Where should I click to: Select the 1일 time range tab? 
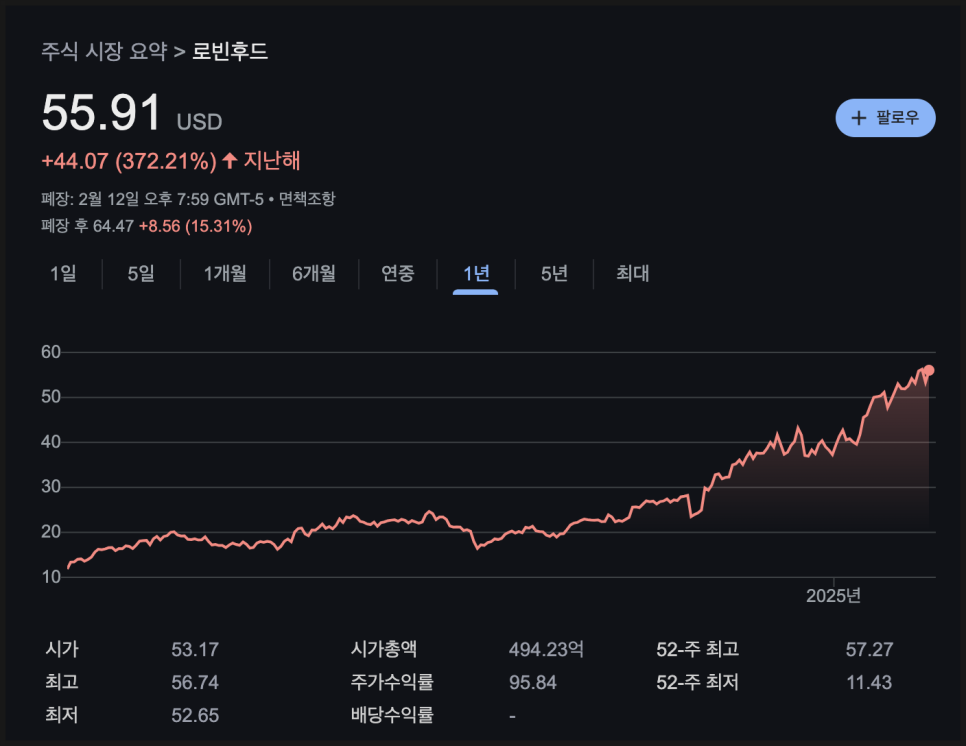(x=63, y=274)
